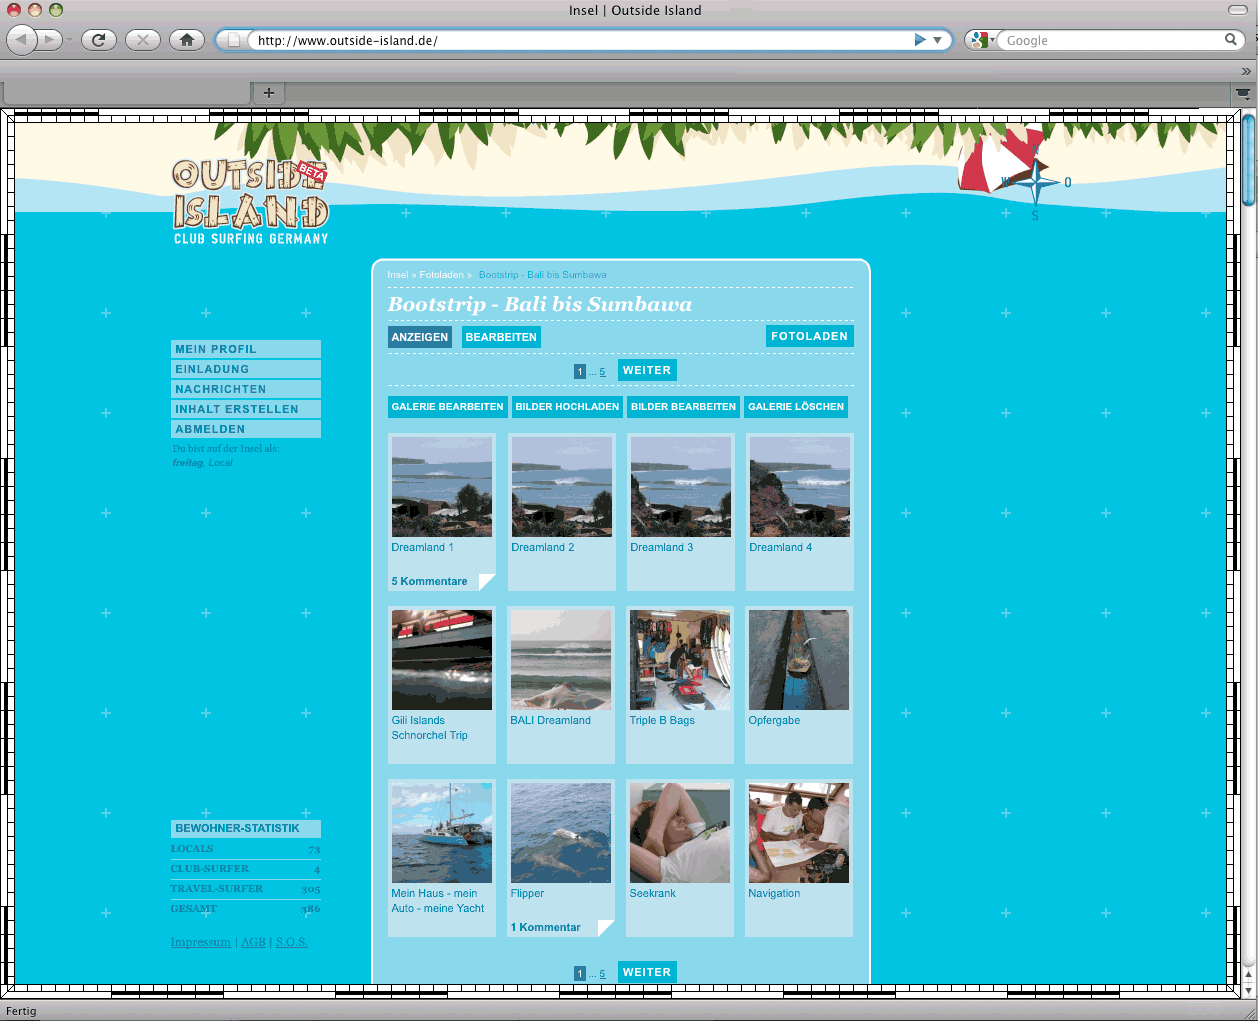This screenshot has width=1258, height=1021.
Task: Click the top Weiter pagination button
Action: pyautogui.click(x=647, y=370)
